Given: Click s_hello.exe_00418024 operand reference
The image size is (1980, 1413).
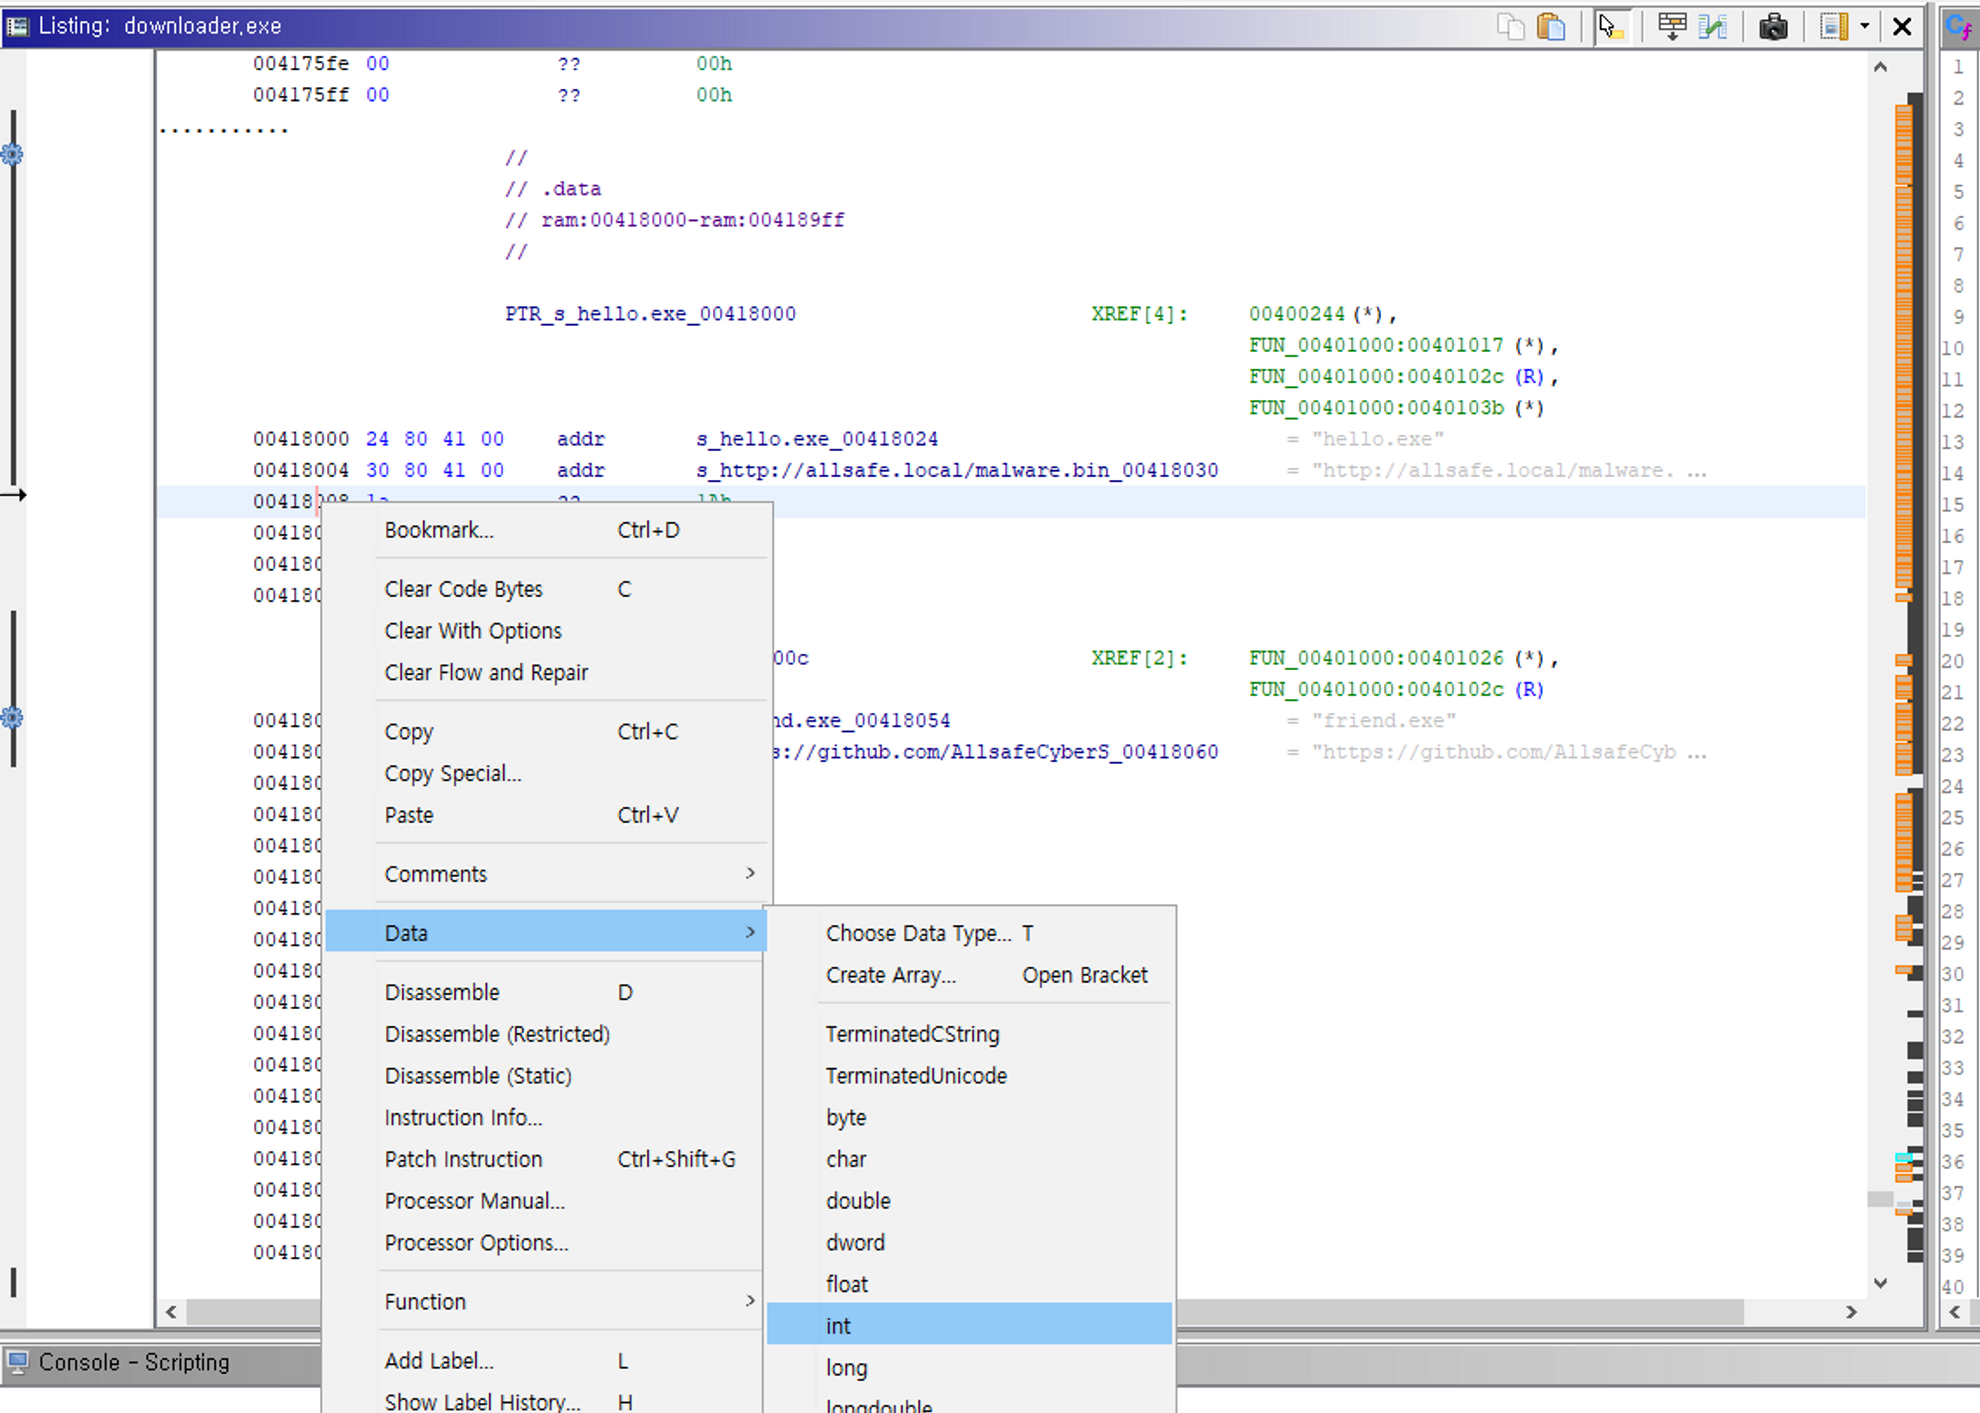Looking at the screenshot, I should click(x=817, y=439).
